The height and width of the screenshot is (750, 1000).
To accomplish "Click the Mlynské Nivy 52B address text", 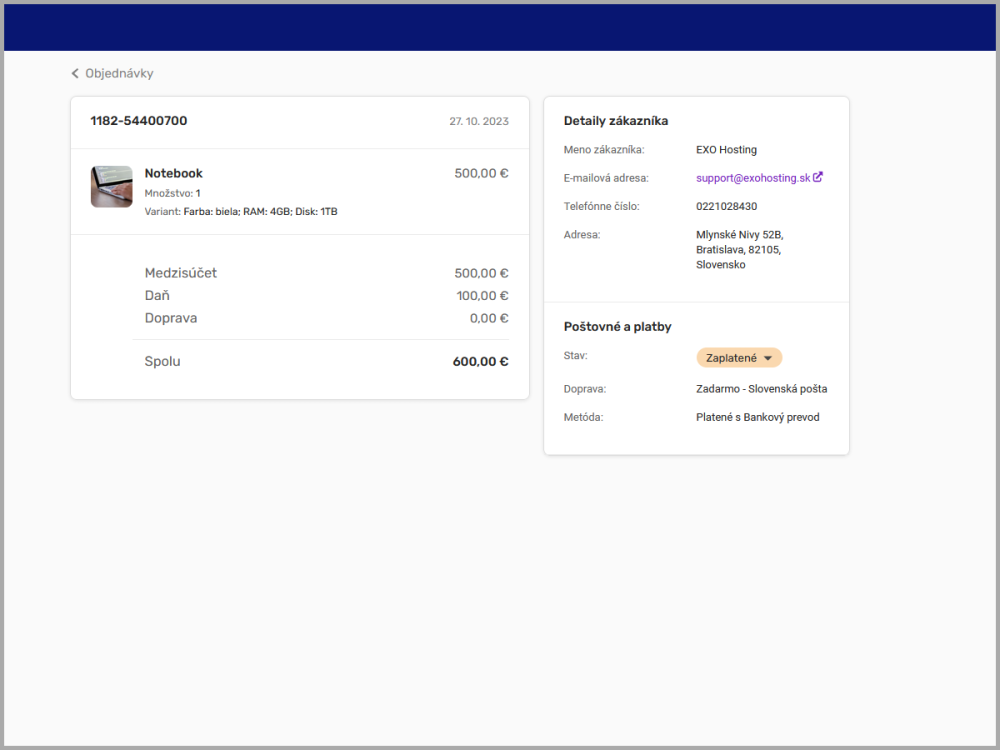I will [739, 235].
